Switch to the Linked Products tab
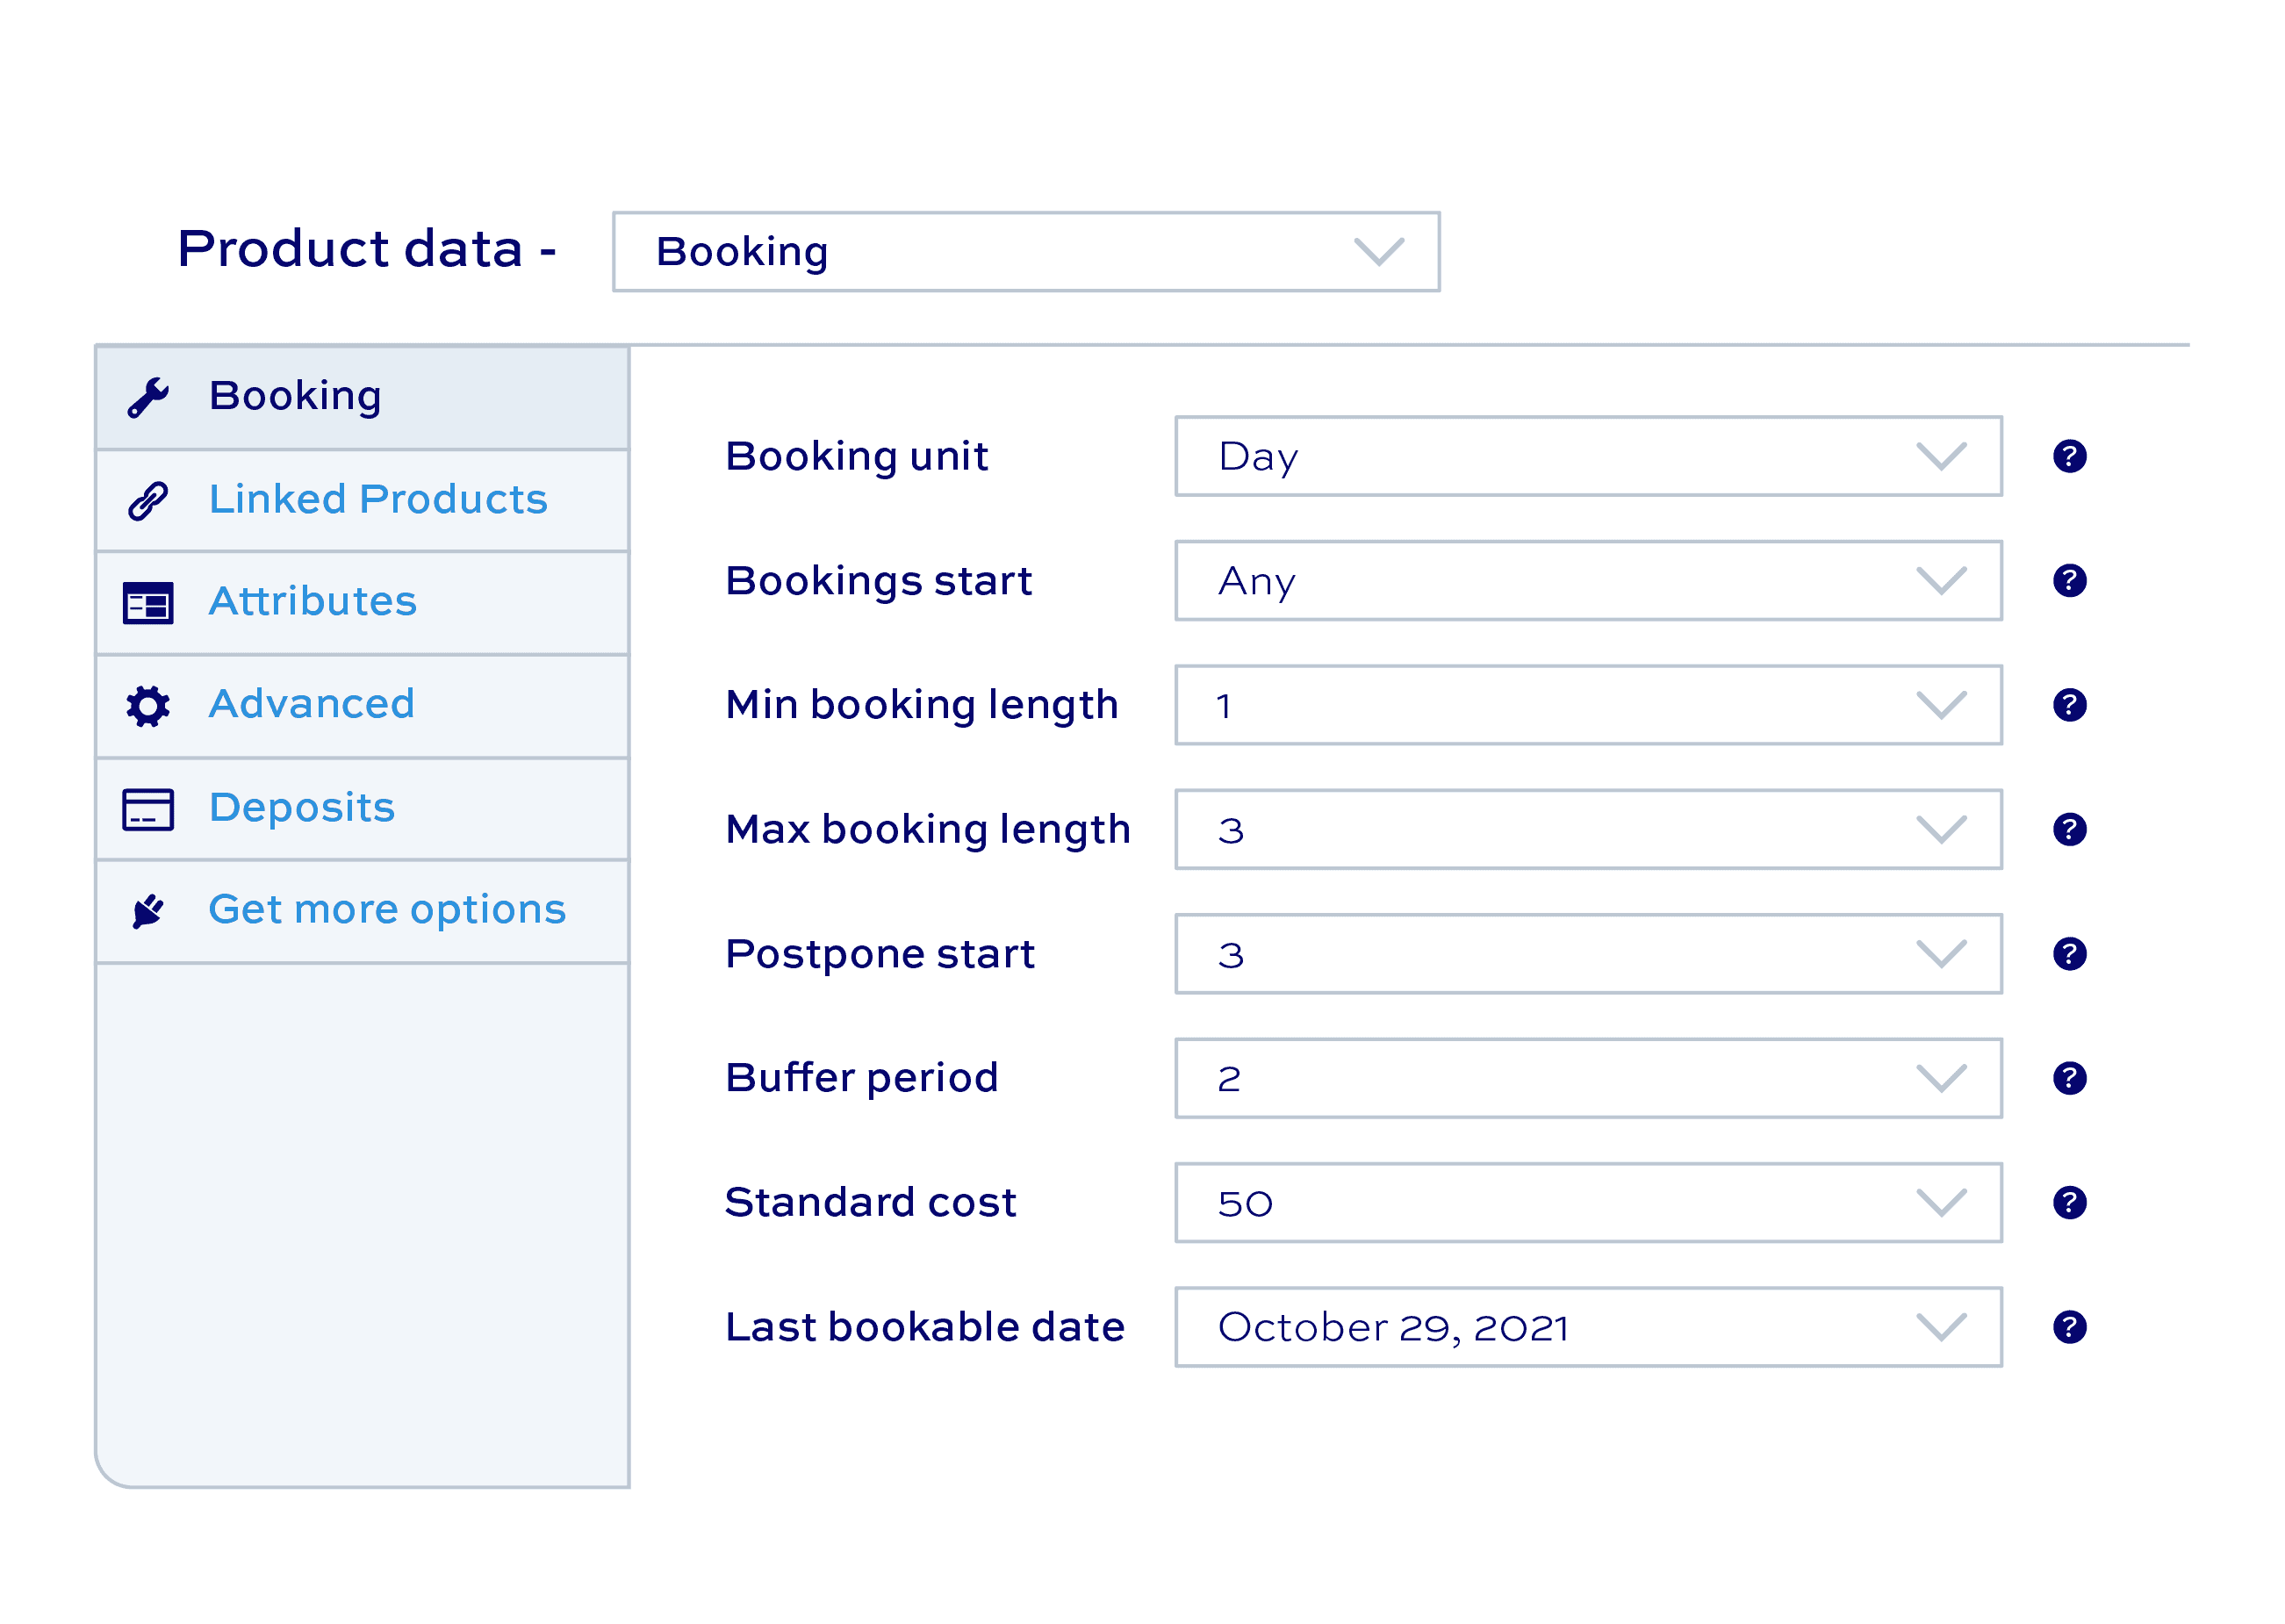The width and height of the screenshot is (2285, 1624). pos(362,500)
